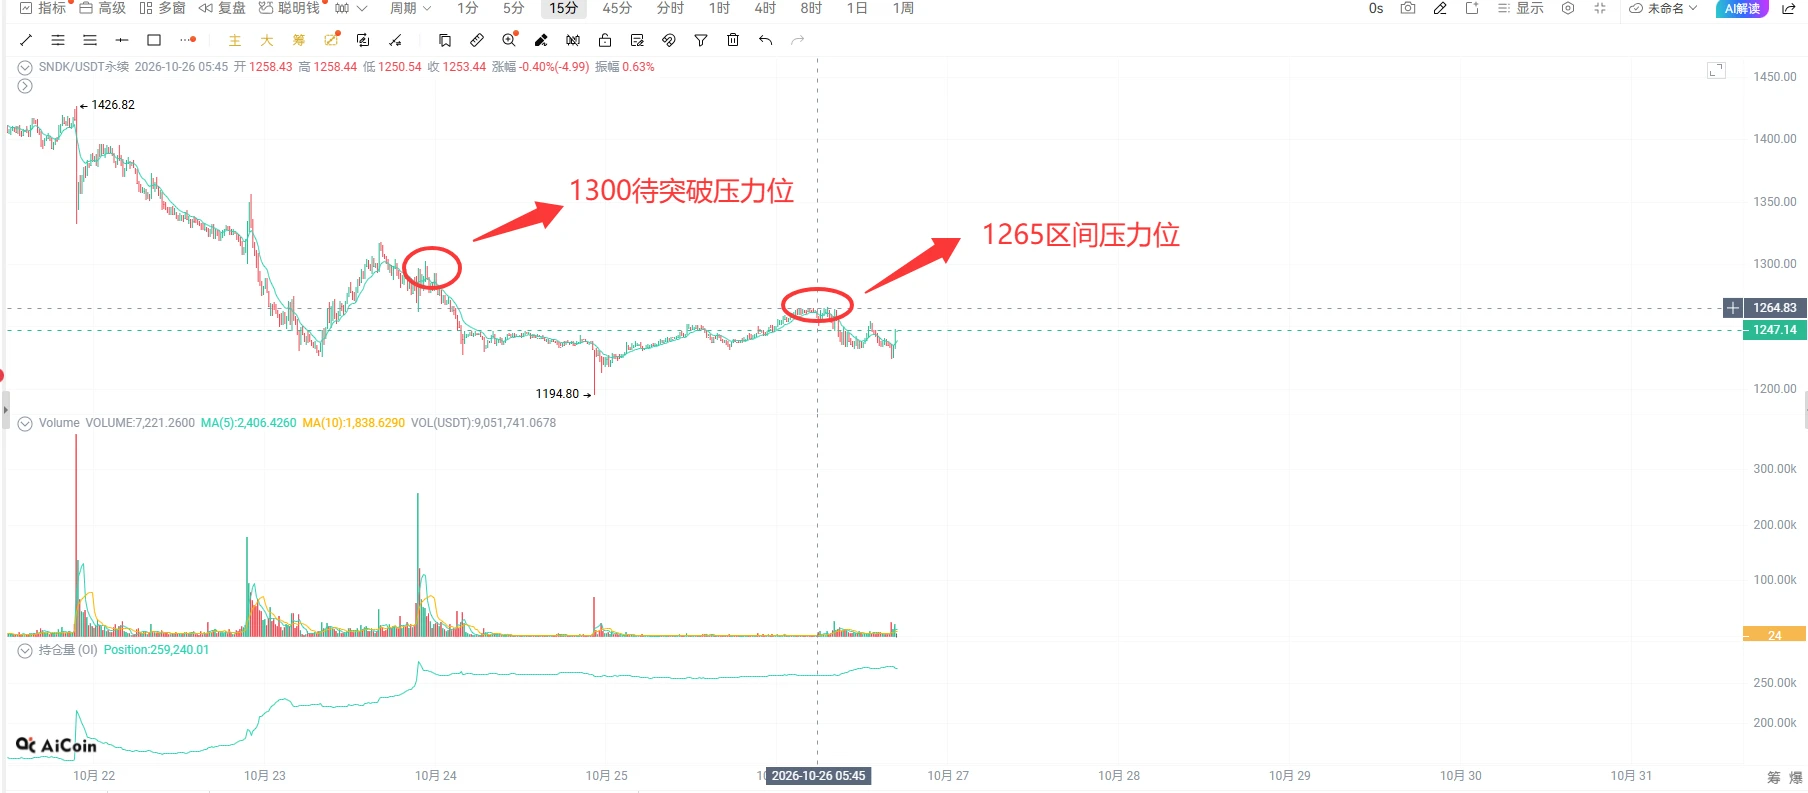Delete drawings with the trash can icon
Image resolution: width=1808 pixels, height=793 pixels.
[x=733, y=40]
